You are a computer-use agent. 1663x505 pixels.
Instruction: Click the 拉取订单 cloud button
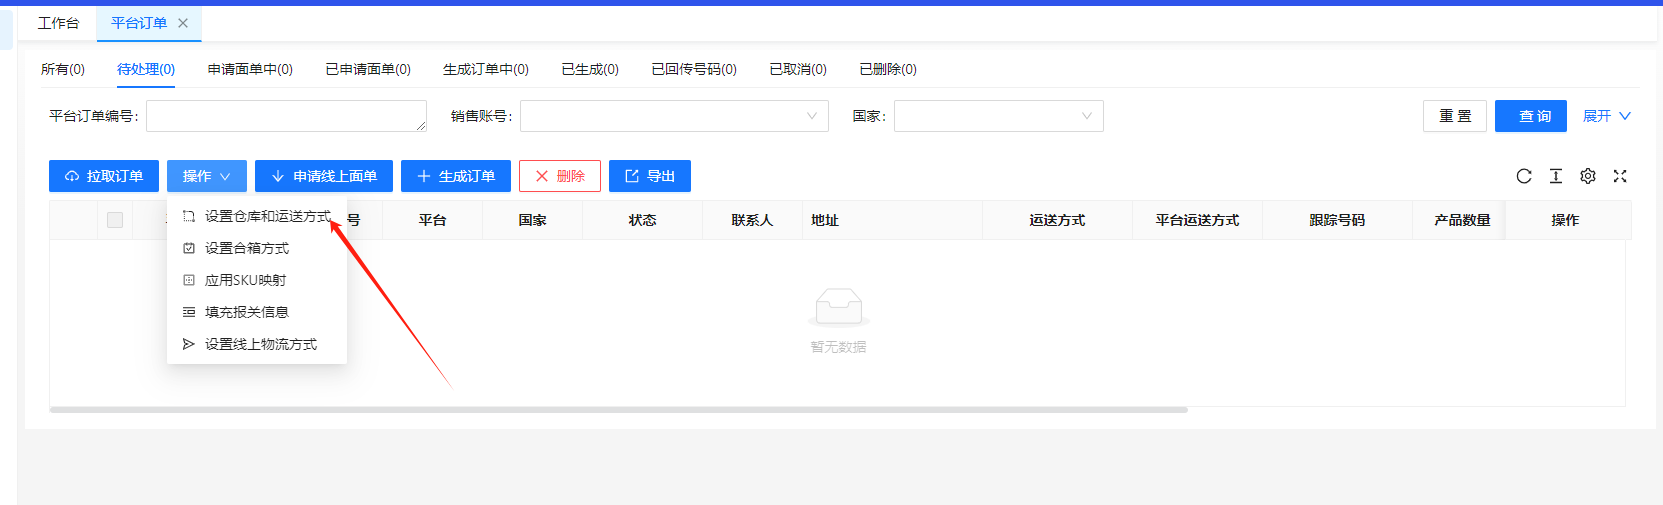coord(104,176)
